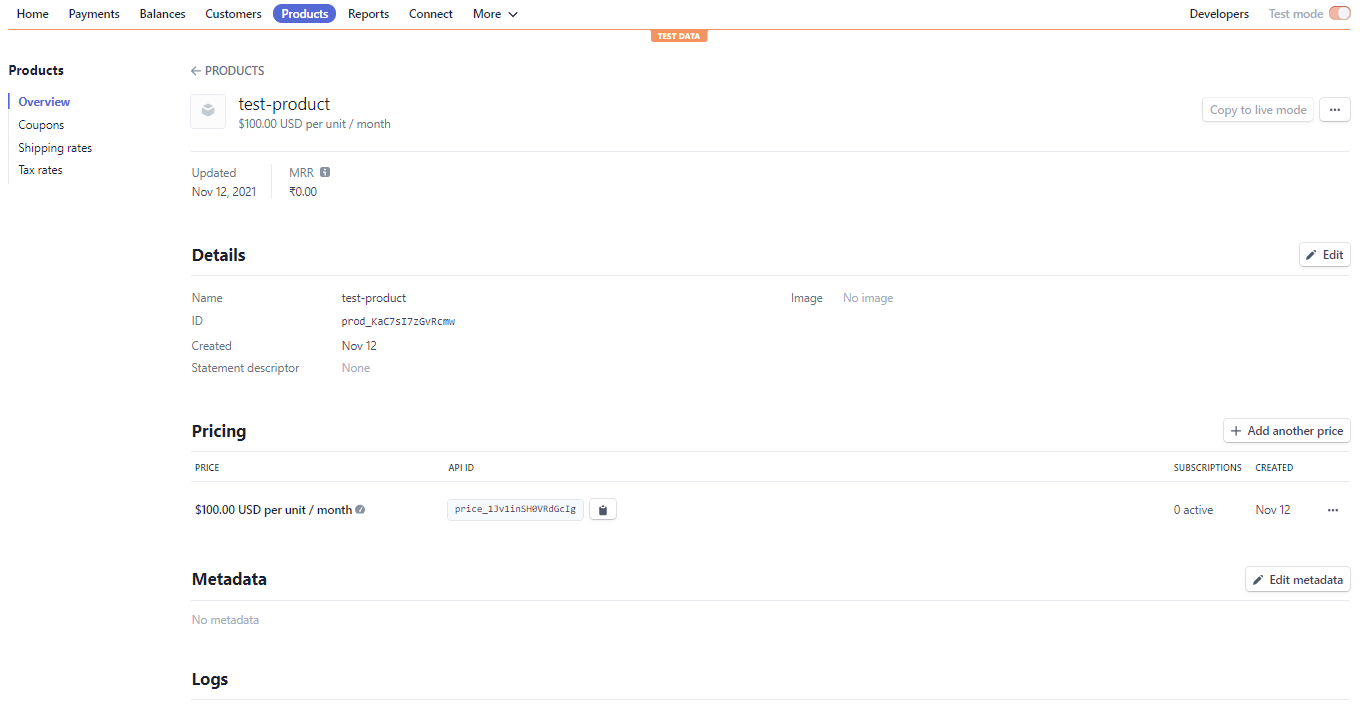Go to the Customers tab
Screen dimensions: 1367x706
233,14
